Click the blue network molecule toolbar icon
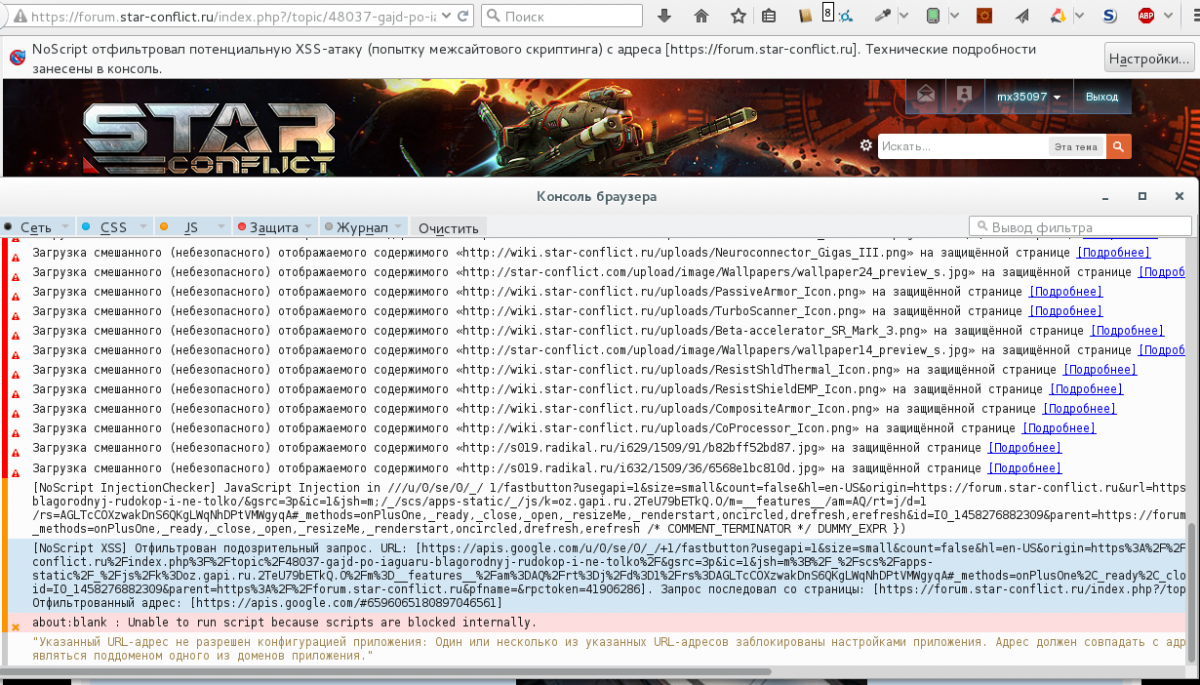The image size is (1200, 685). point(846,16)
